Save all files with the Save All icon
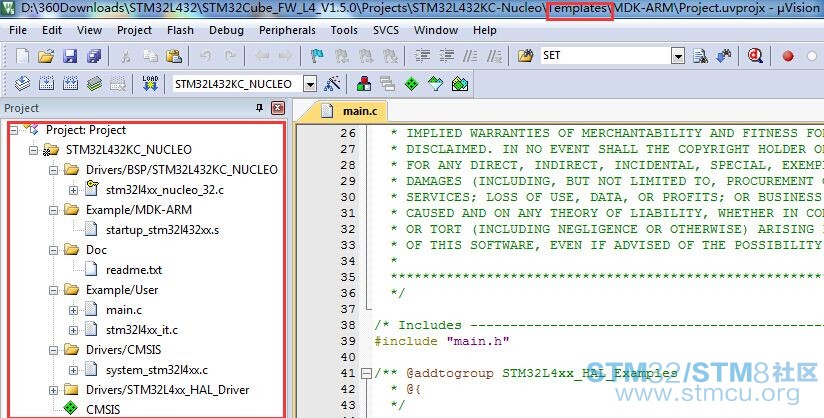The width and height of the screenshot is (824, 418). [94, 56]
